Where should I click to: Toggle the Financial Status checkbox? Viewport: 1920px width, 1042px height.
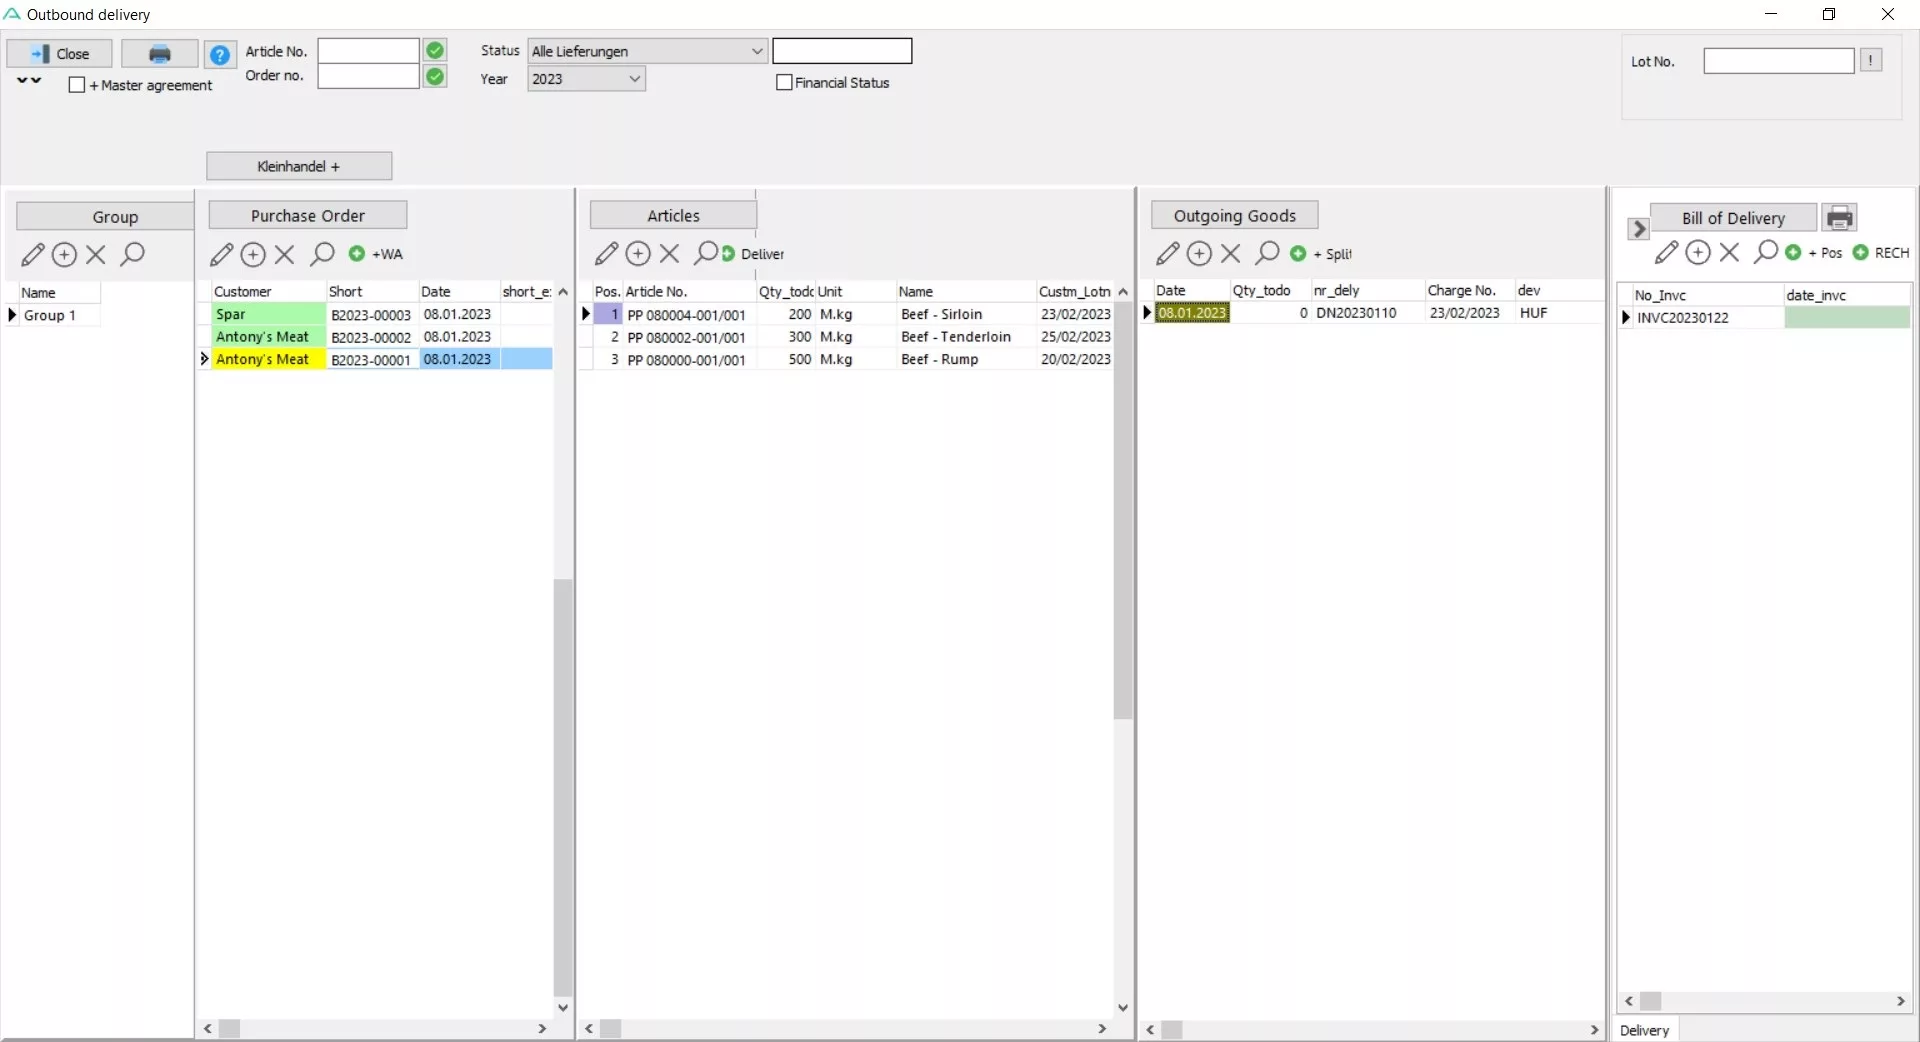(x=784, y=83)
